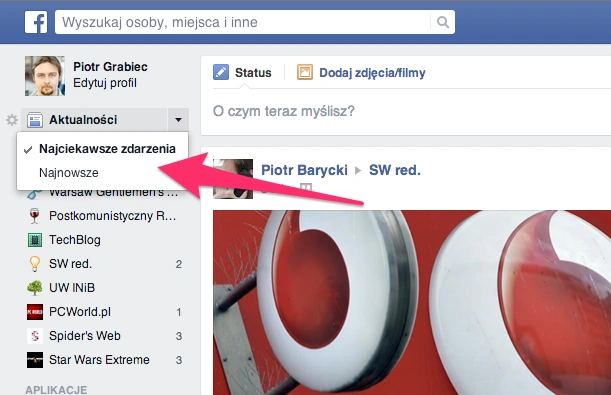Open Piotr Barycki avatar thumbnail

click(x=233, y=179)
